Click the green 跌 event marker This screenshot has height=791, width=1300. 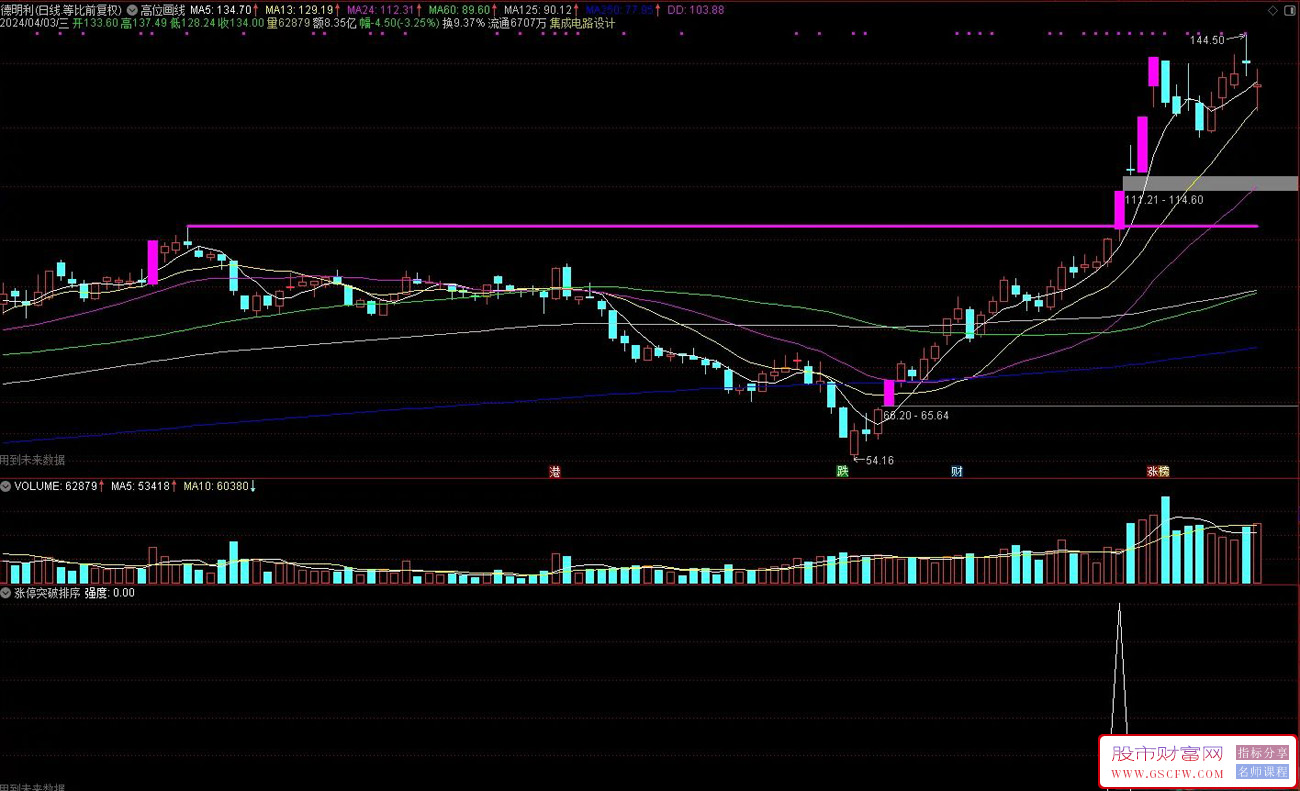tap(842, 471)
